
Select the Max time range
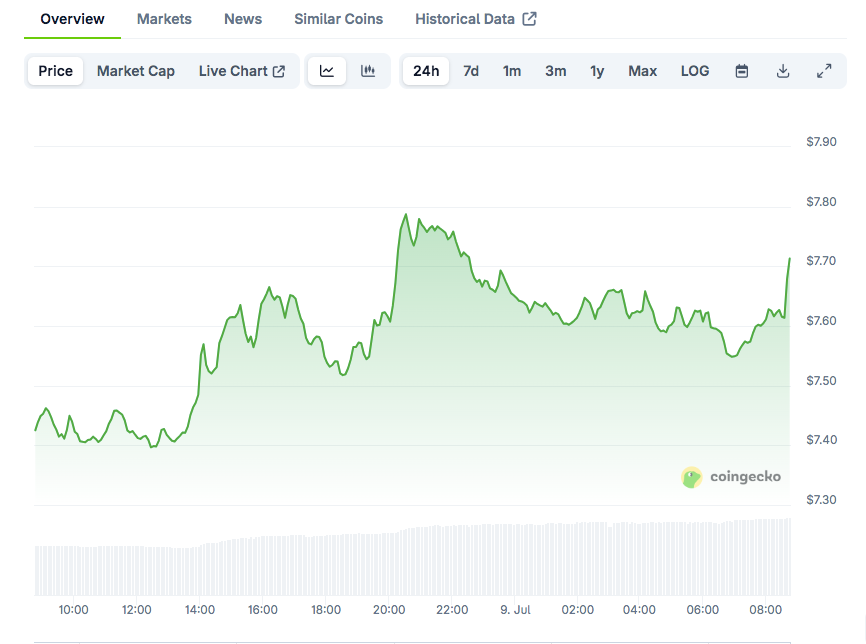[x=642, y=71]
